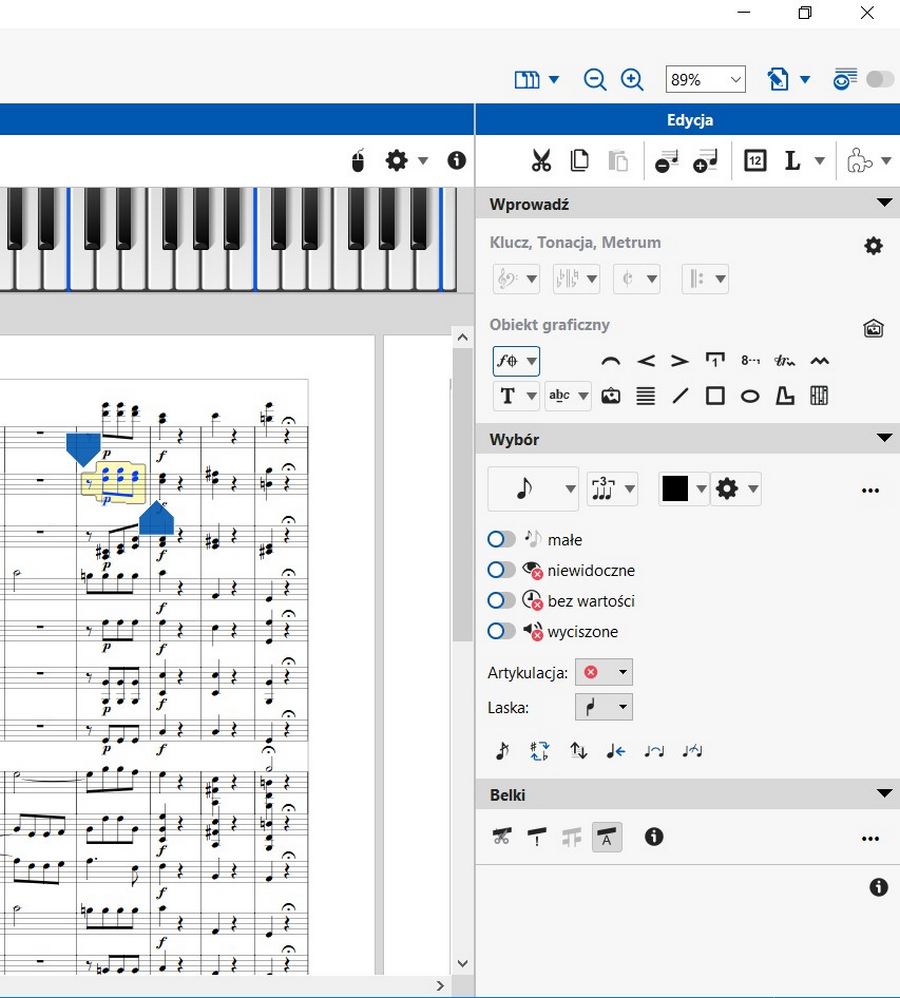Image resolution: width=900 pixels, height=998 pixels.
Task: Click the black color swatch
Action: click(x=675, y=489)
